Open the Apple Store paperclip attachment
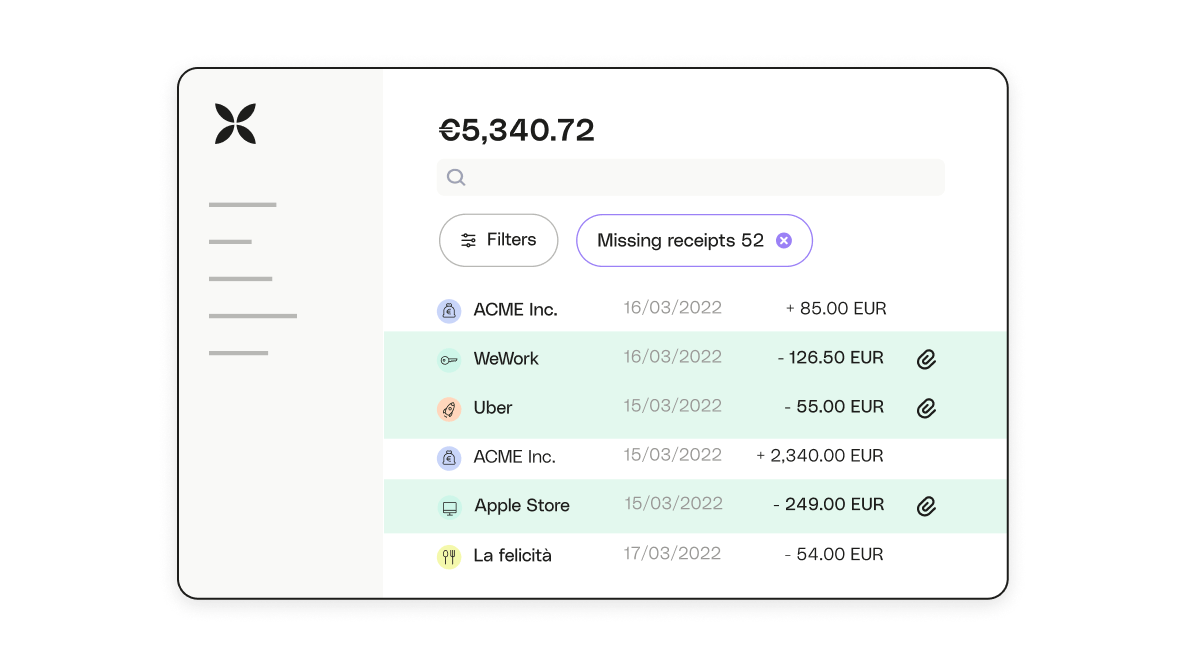 click(x=926, y=506)
